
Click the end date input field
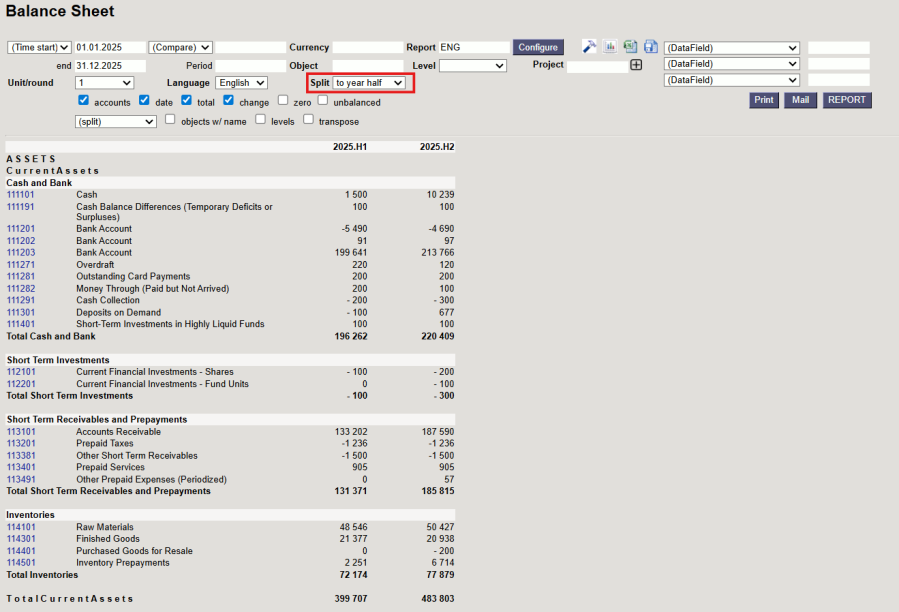click(110, 66)
